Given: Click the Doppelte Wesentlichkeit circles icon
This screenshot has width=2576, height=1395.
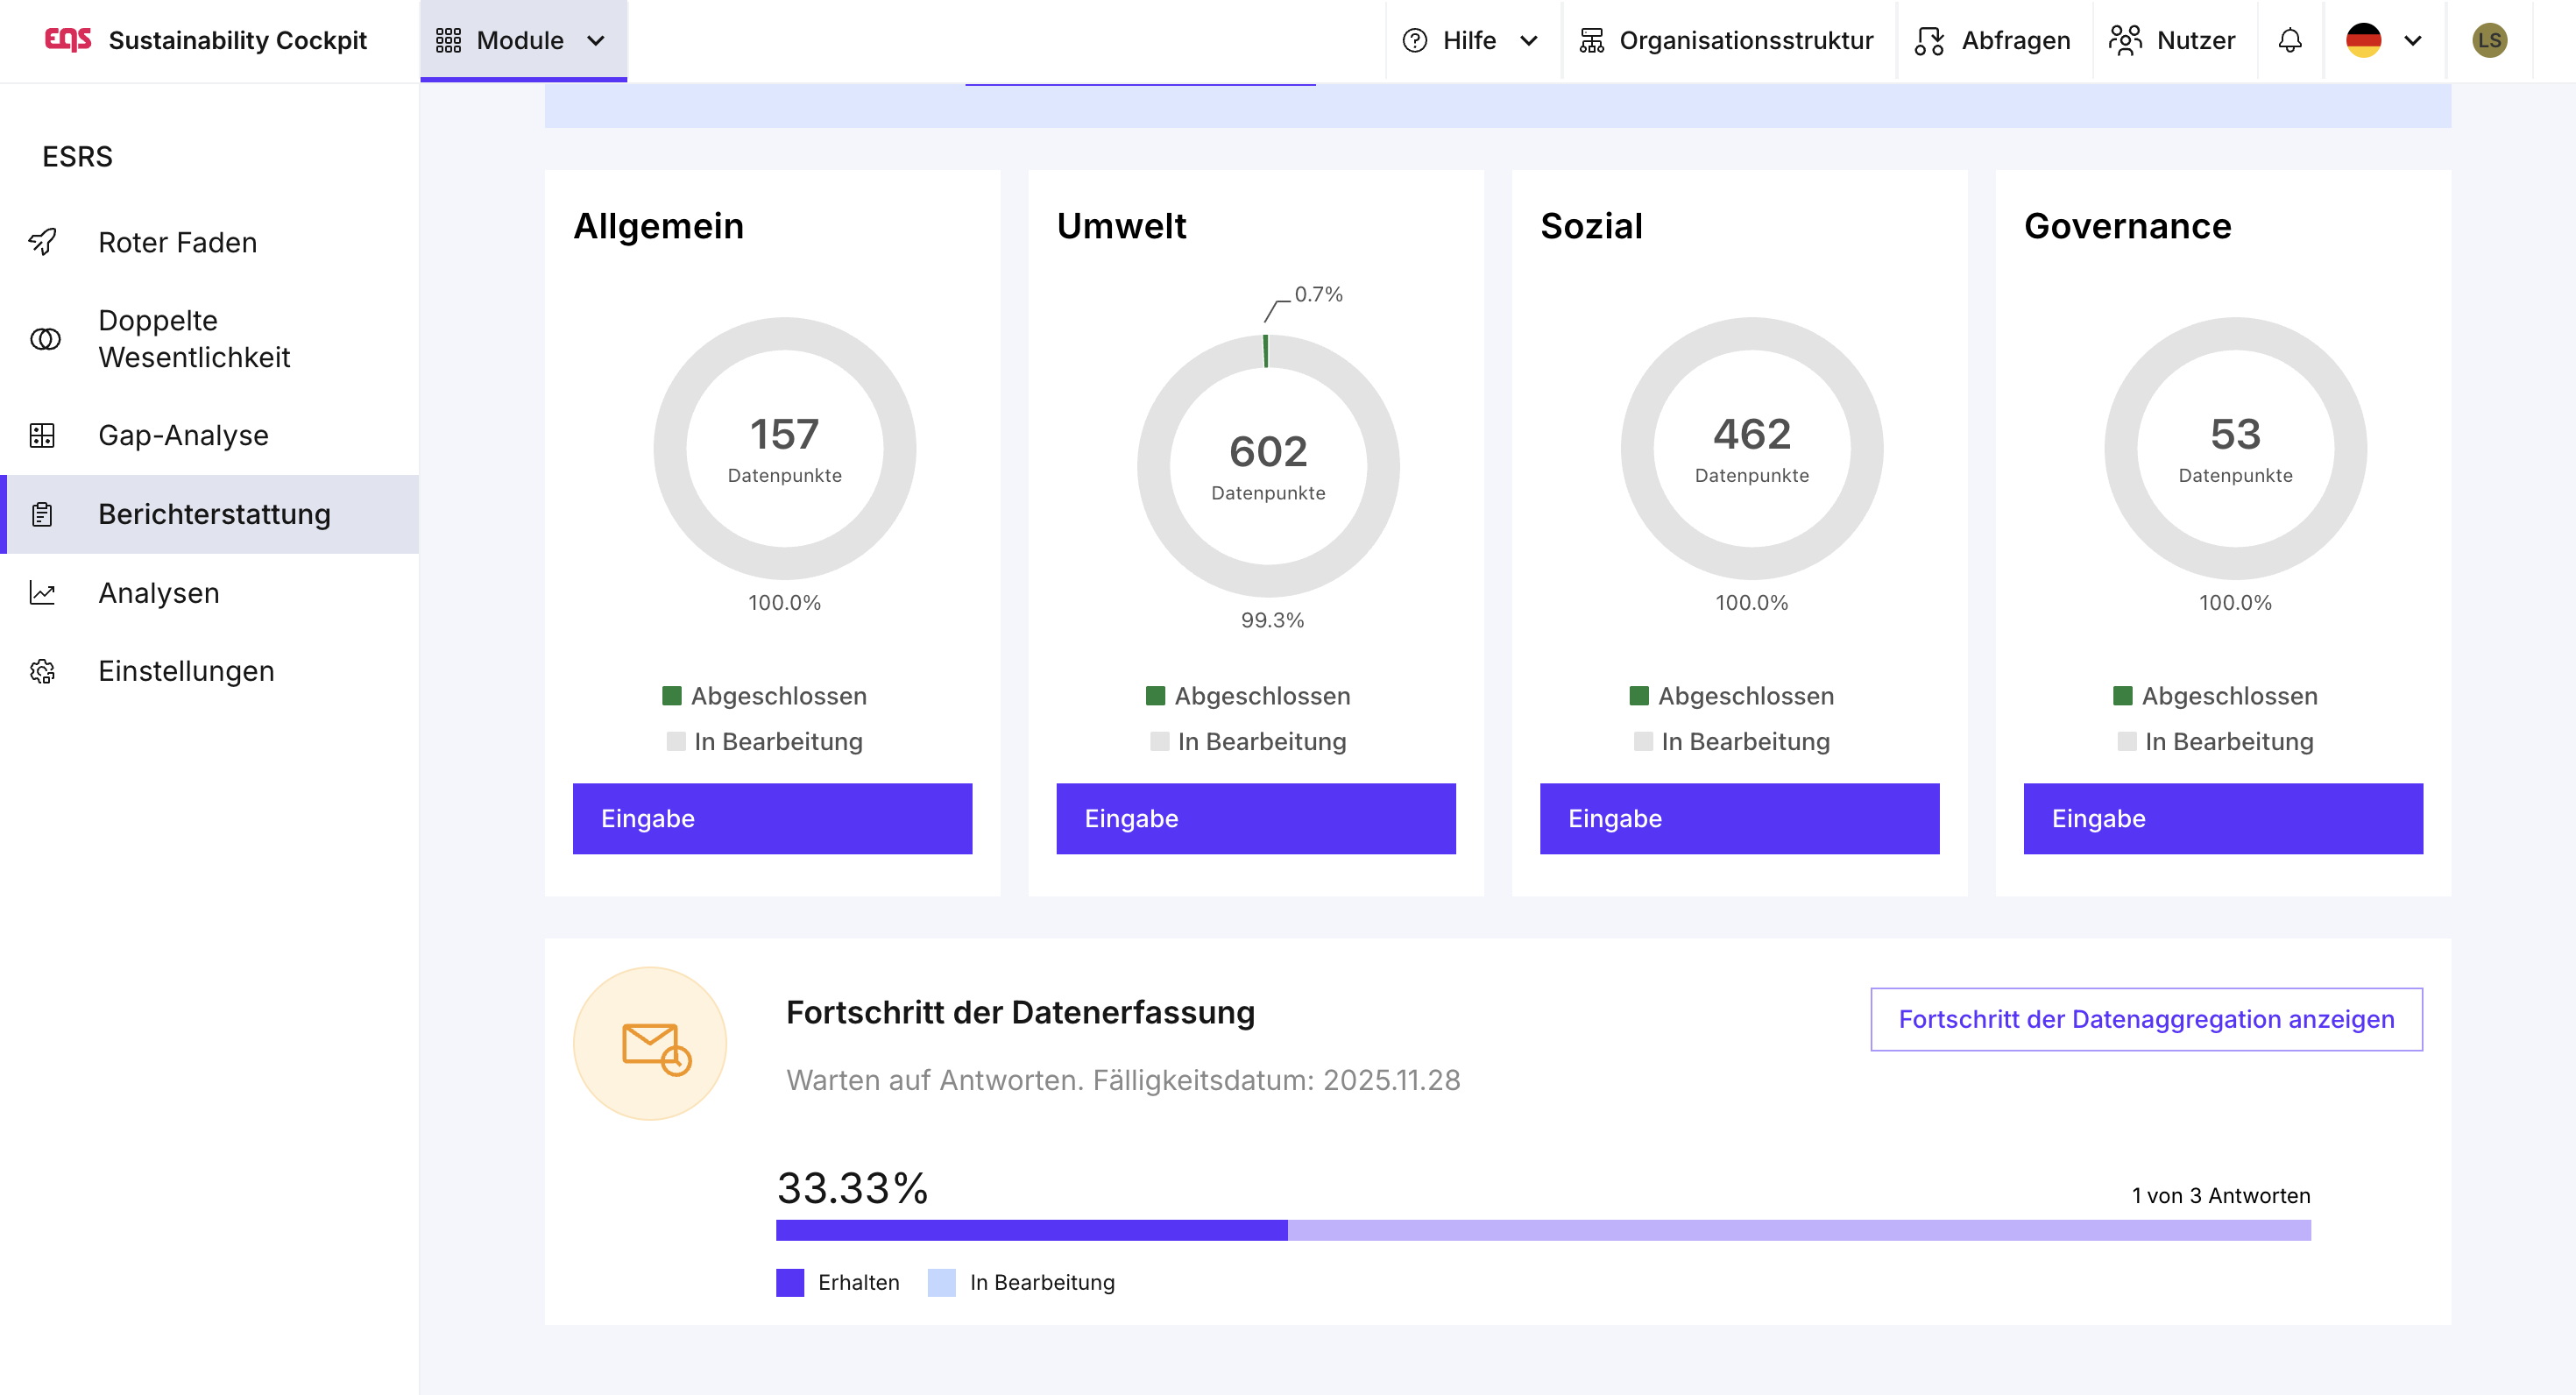Looking at the screenshot, I should [x=45, y=339].
